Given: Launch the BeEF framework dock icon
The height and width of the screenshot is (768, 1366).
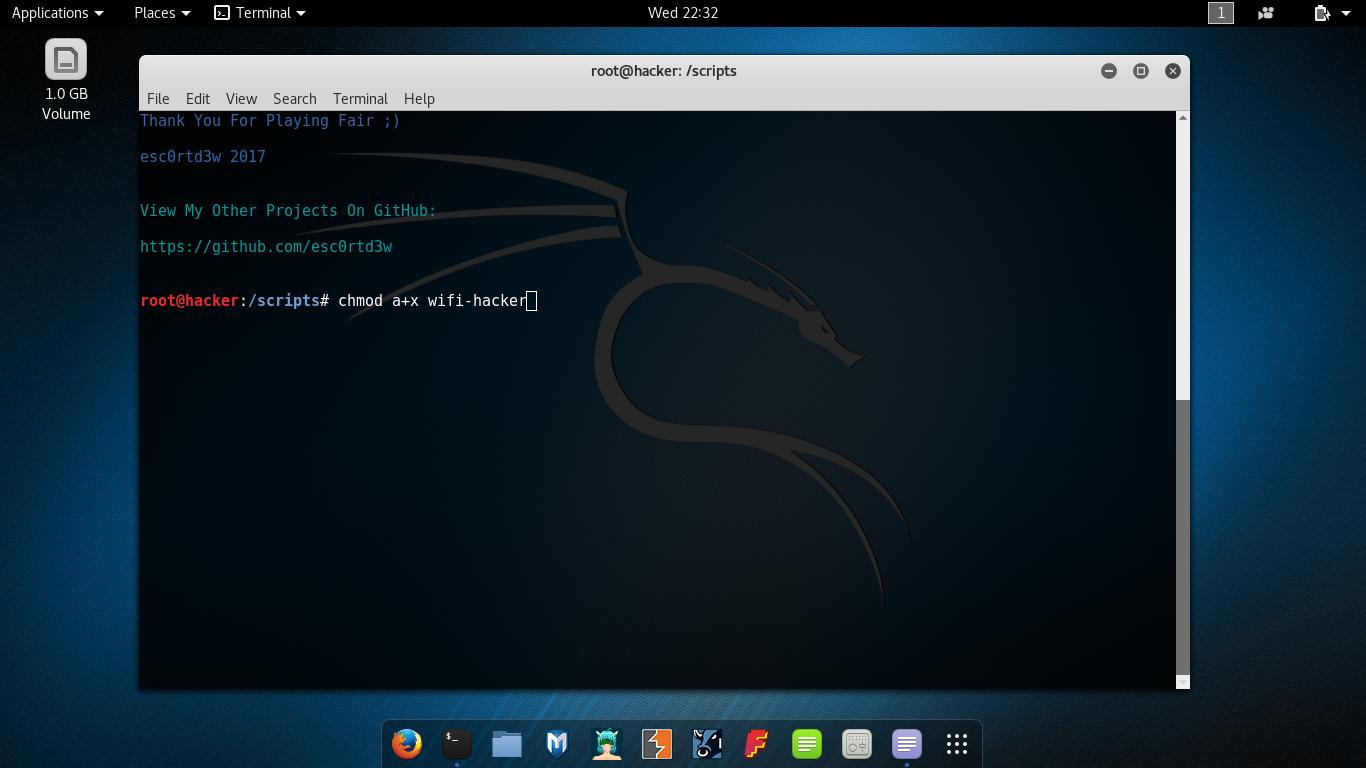Looking at the screenshot, I should (706, 744).
